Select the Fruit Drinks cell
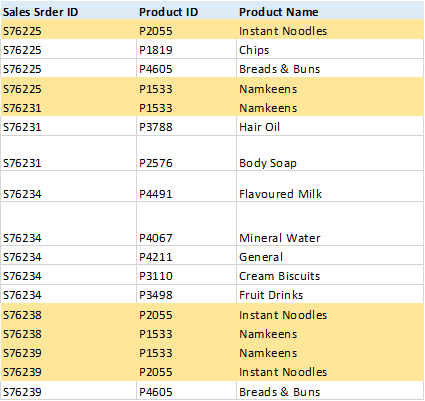The image size is (425, 401). click(x=330, y=294)
